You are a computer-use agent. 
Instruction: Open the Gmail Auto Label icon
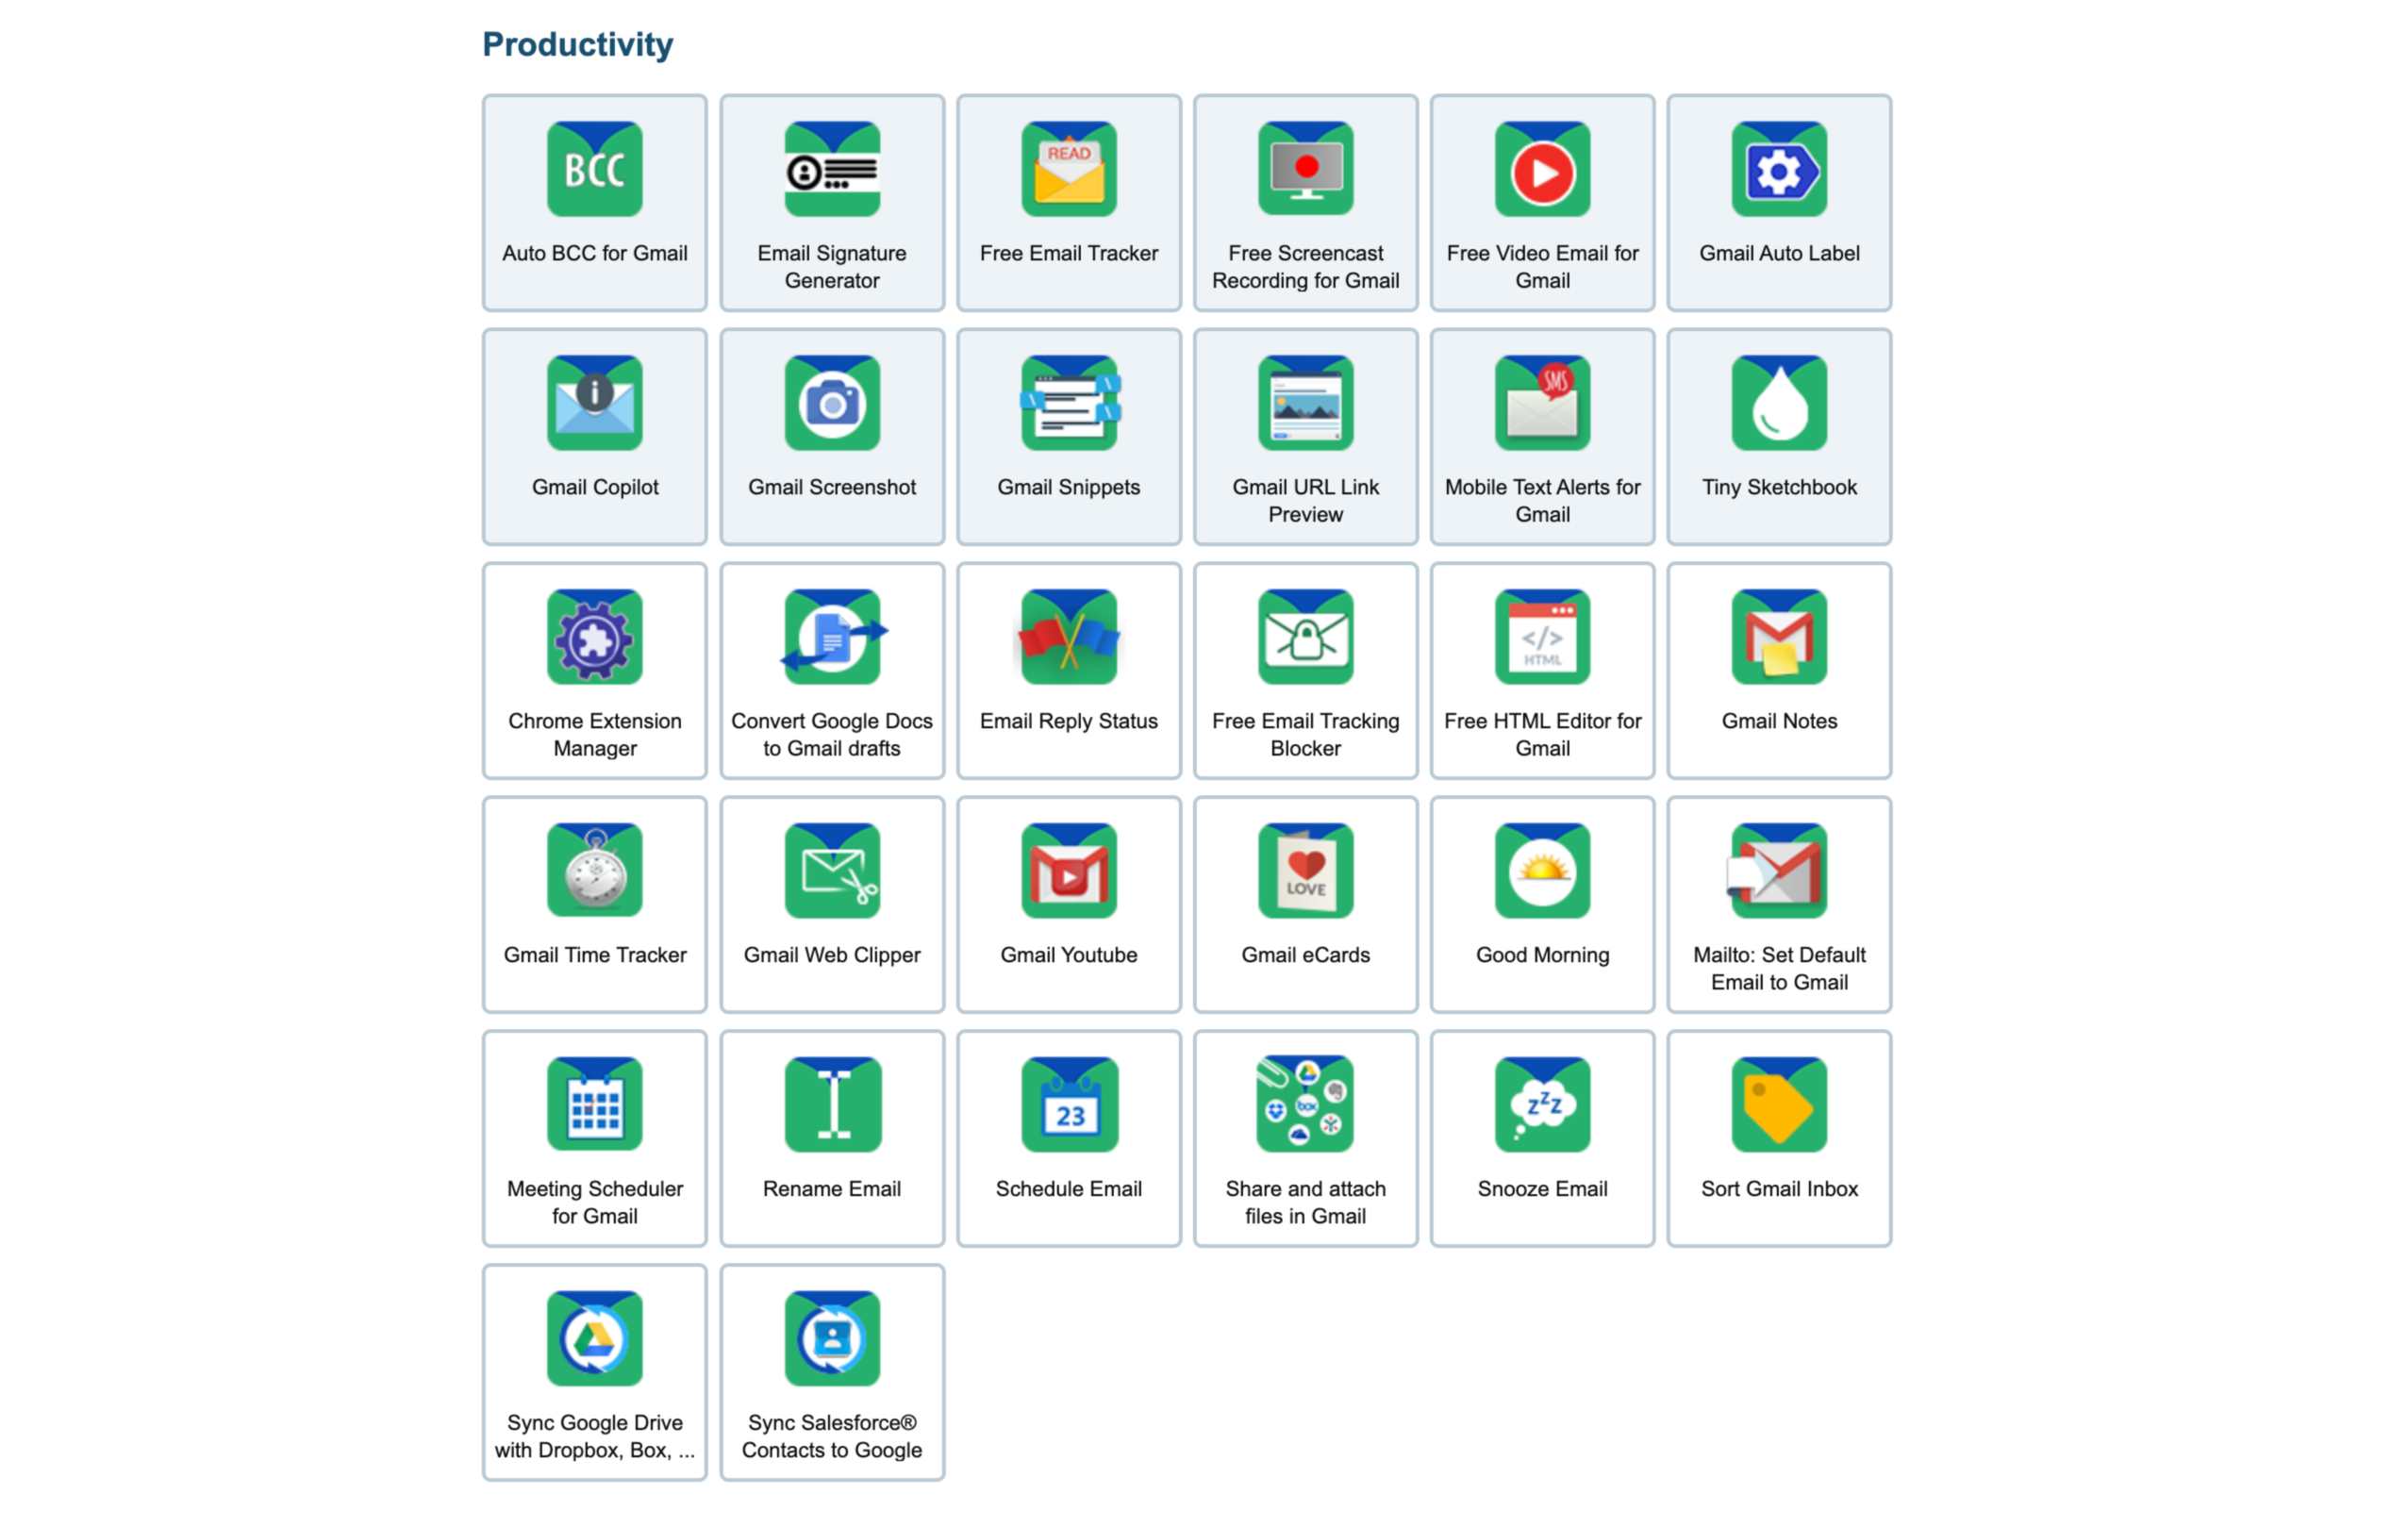click(x=1778, y=169)
